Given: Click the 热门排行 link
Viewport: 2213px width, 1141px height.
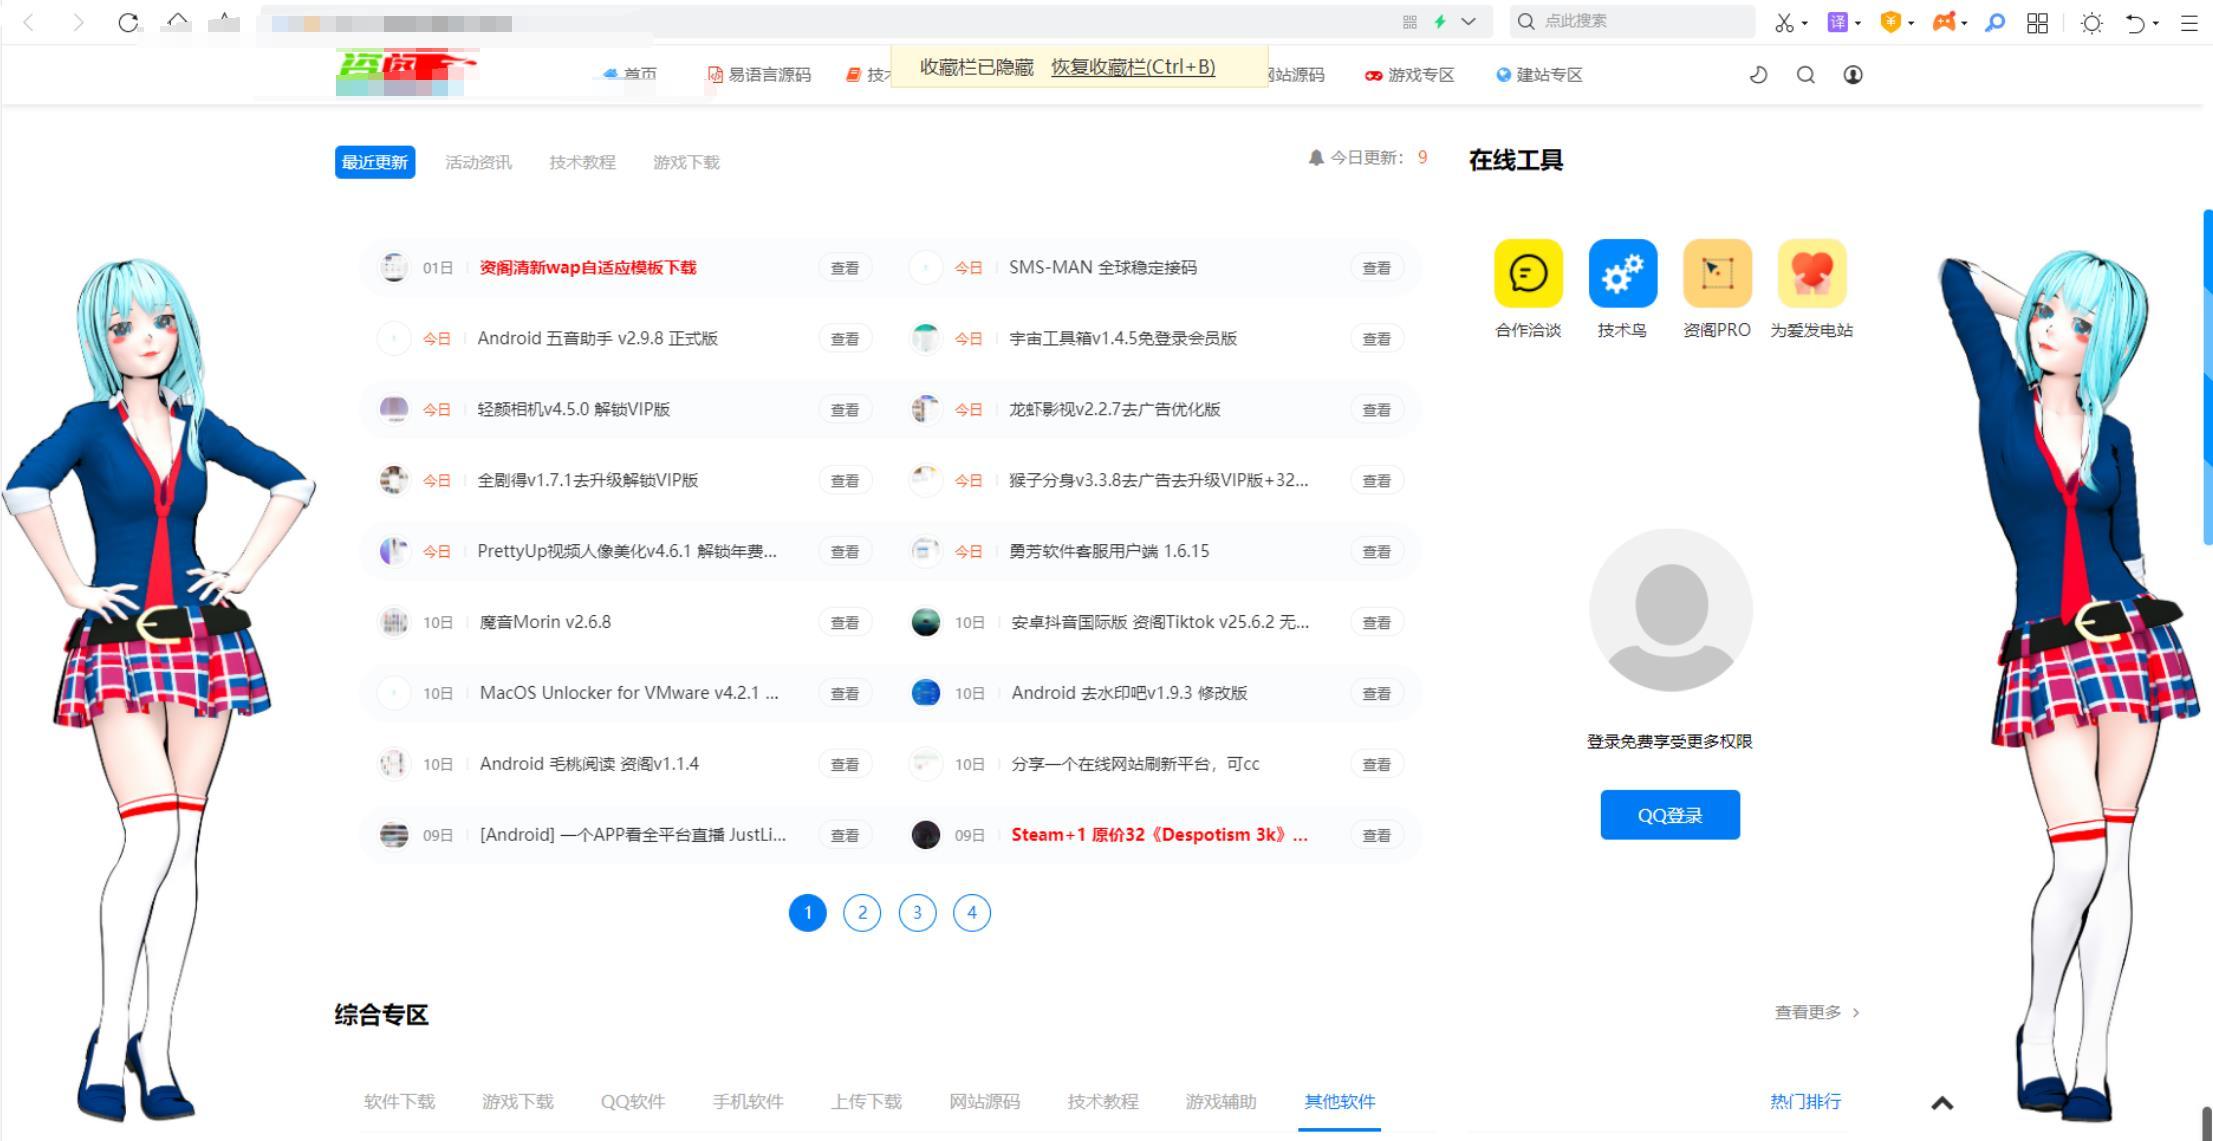Looking at the screenshot, I should (x=1805, y=1101).
